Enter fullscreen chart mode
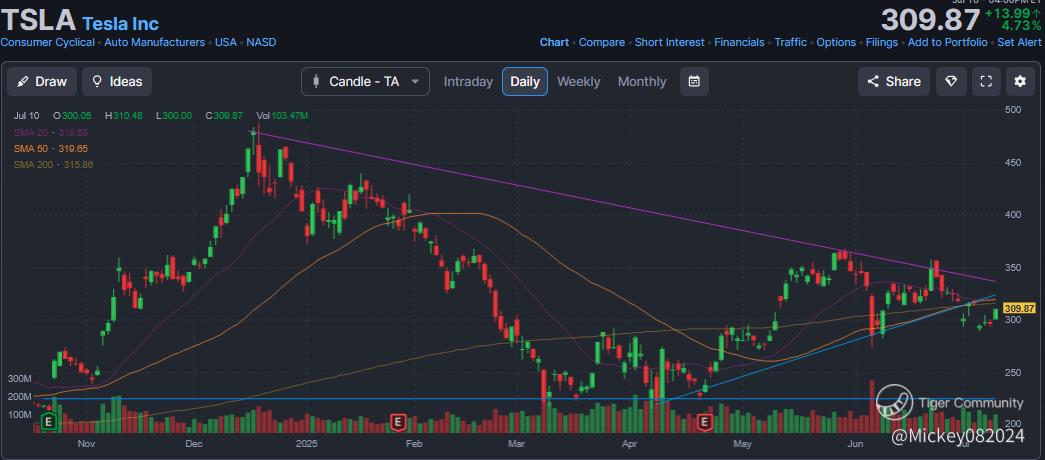 [986, 81]
